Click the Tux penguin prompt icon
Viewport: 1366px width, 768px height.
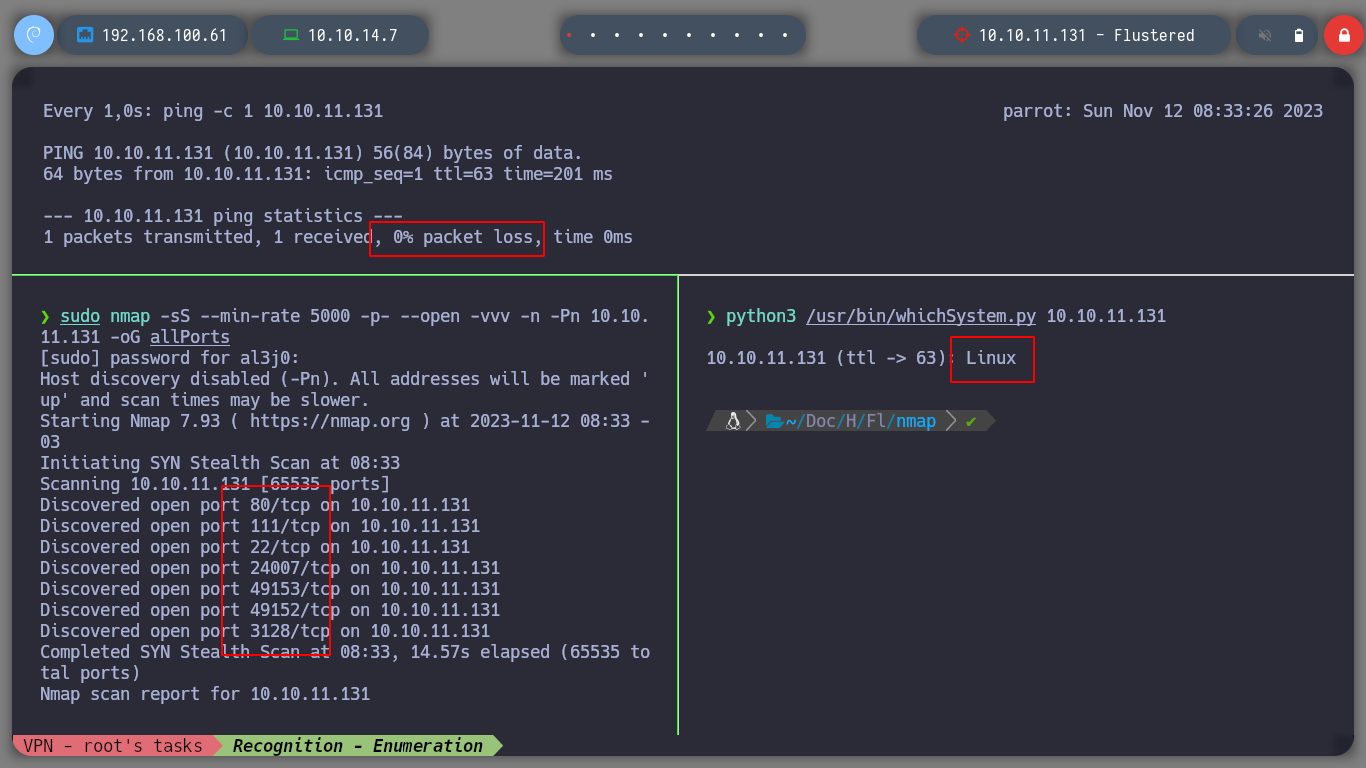(733, 421)
